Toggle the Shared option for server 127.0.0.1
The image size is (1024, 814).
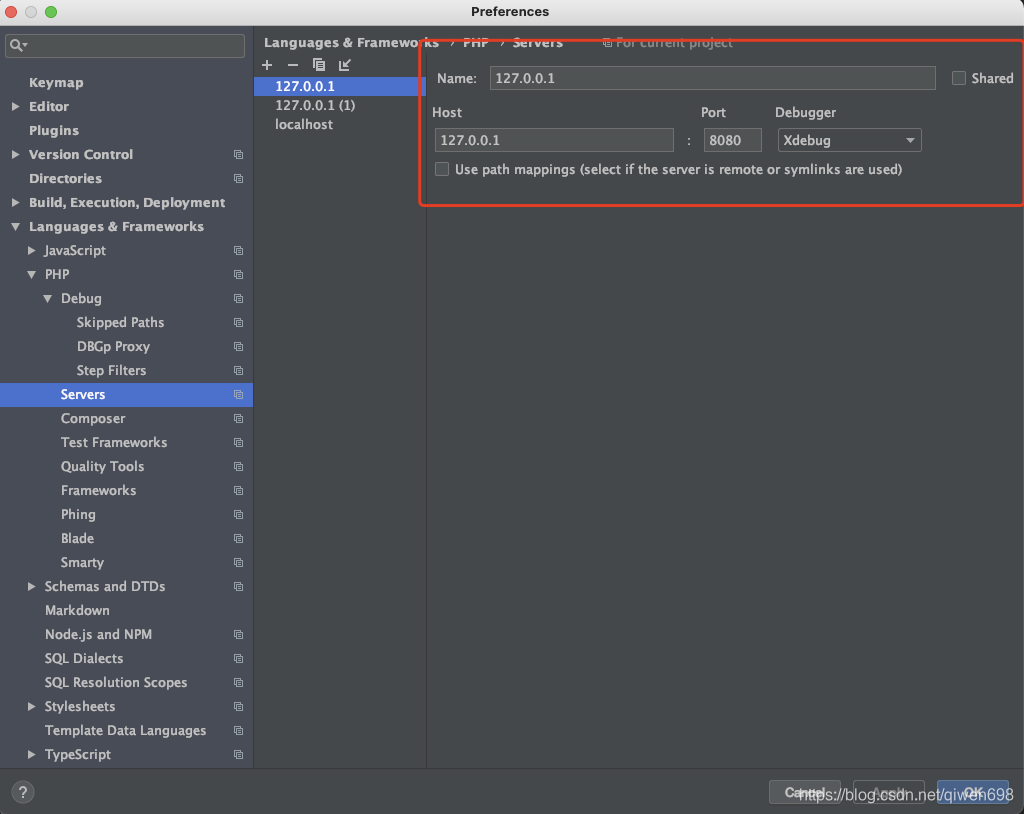957,77
